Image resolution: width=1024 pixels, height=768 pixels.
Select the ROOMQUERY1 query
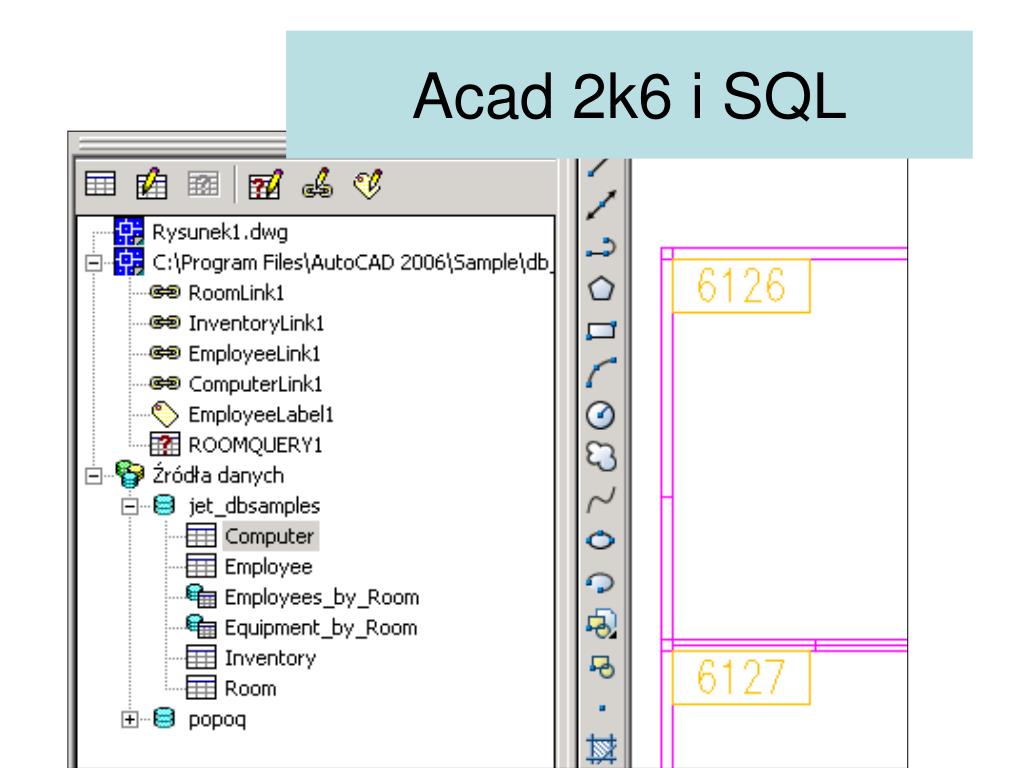click(x=255, y=445)
